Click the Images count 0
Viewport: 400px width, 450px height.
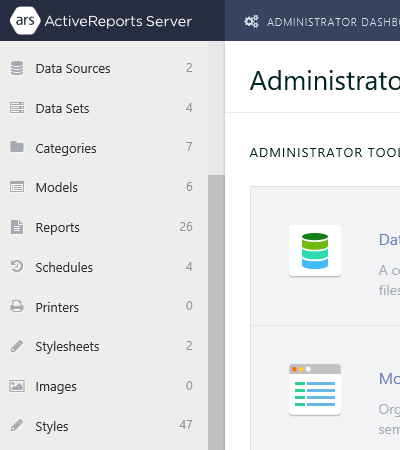click(x=189, y=386)
